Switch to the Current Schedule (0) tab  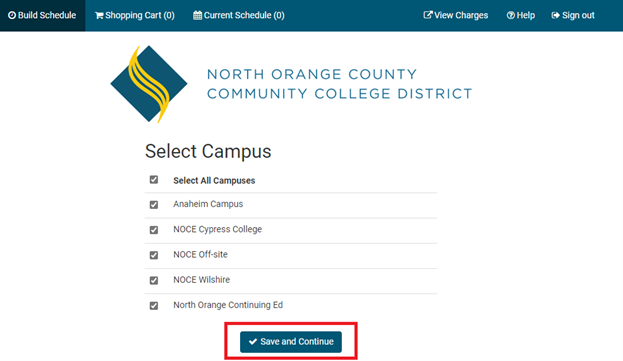tap(239, 15)
